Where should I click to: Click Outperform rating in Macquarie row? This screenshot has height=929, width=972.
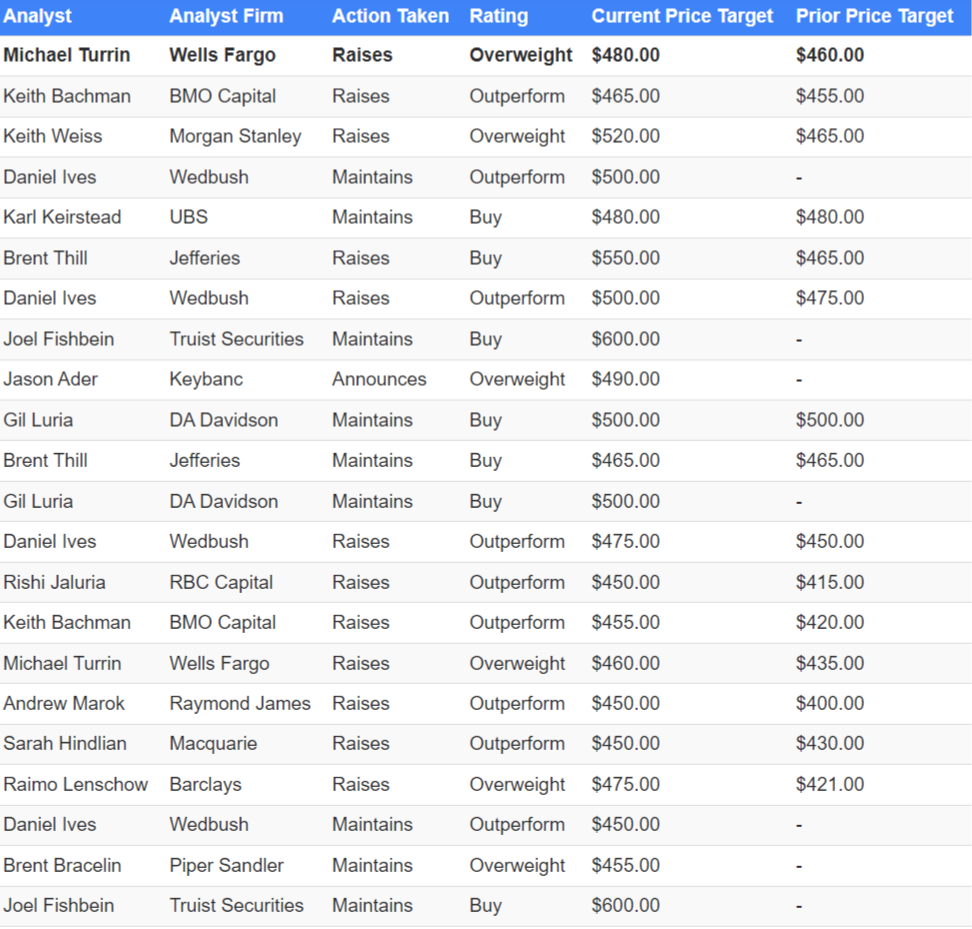(x=517, y=744)
